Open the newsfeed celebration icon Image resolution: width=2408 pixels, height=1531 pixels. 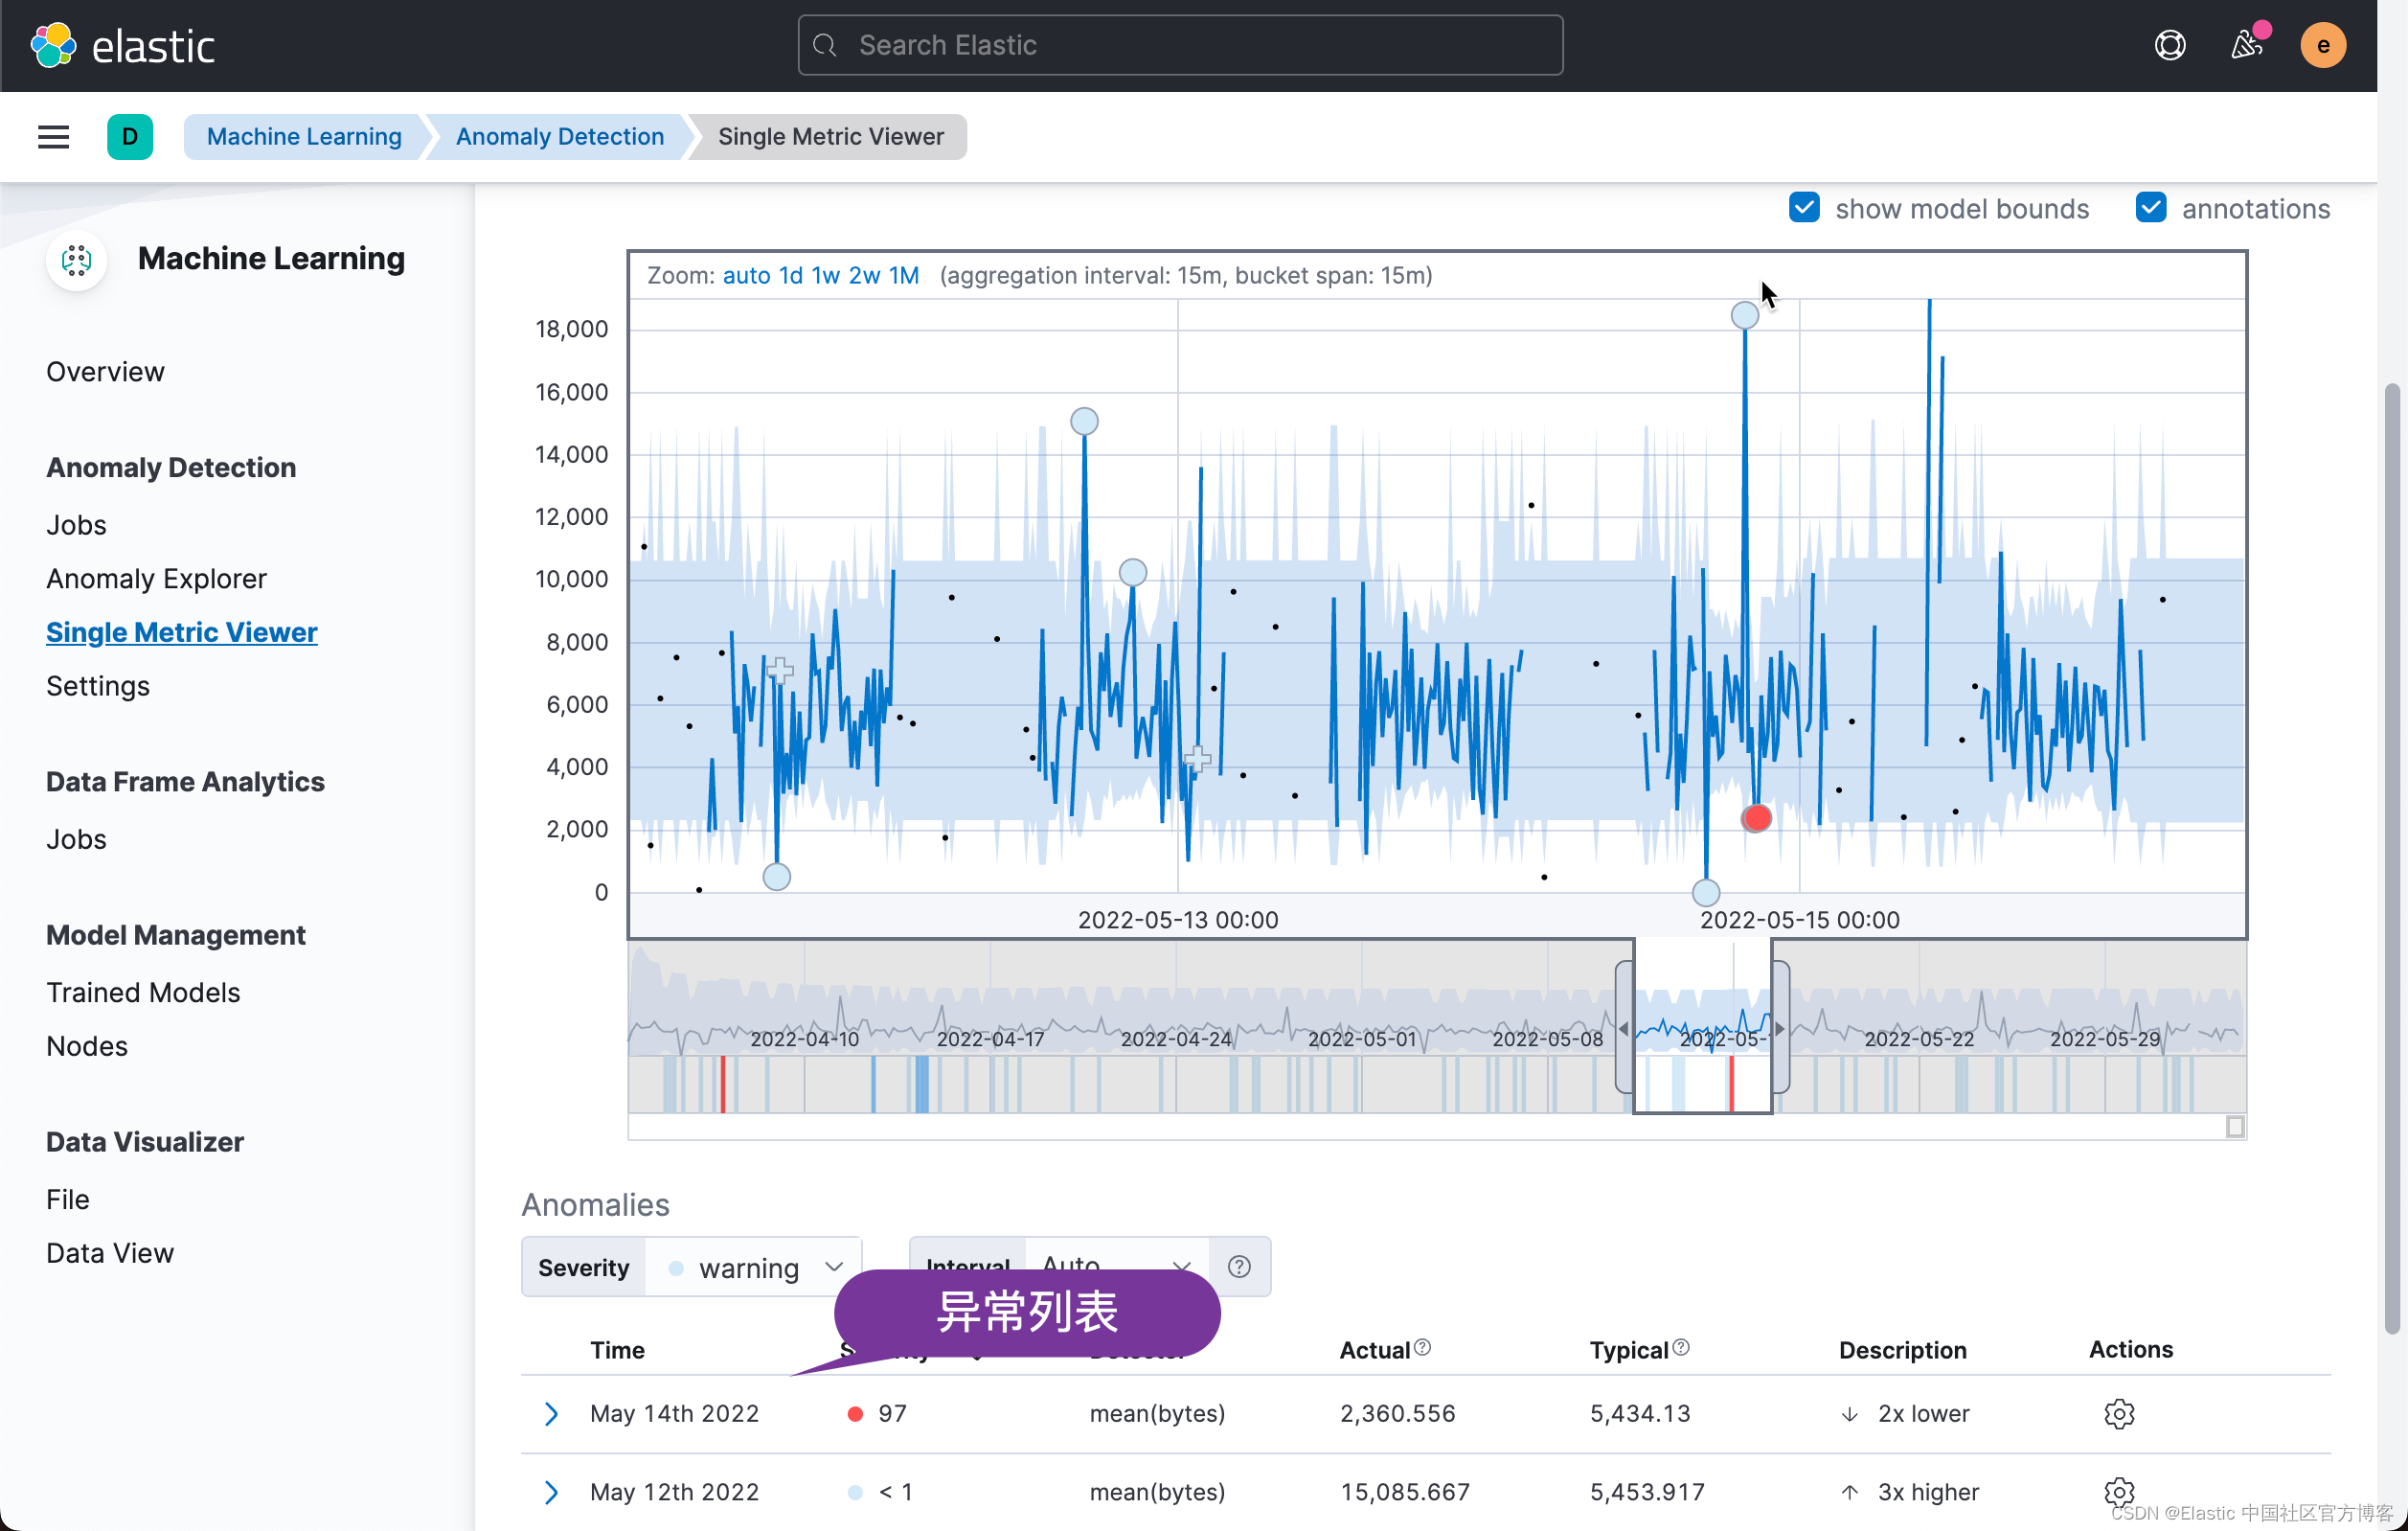(2246, 46)
